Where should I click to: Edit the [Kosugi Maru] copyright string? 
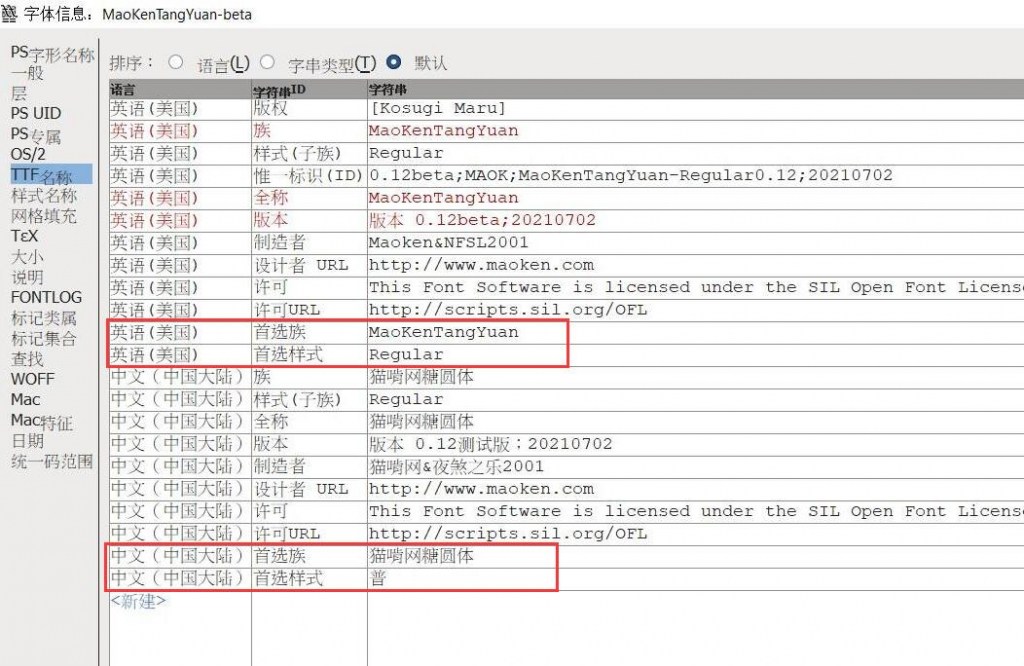(437, 108)
